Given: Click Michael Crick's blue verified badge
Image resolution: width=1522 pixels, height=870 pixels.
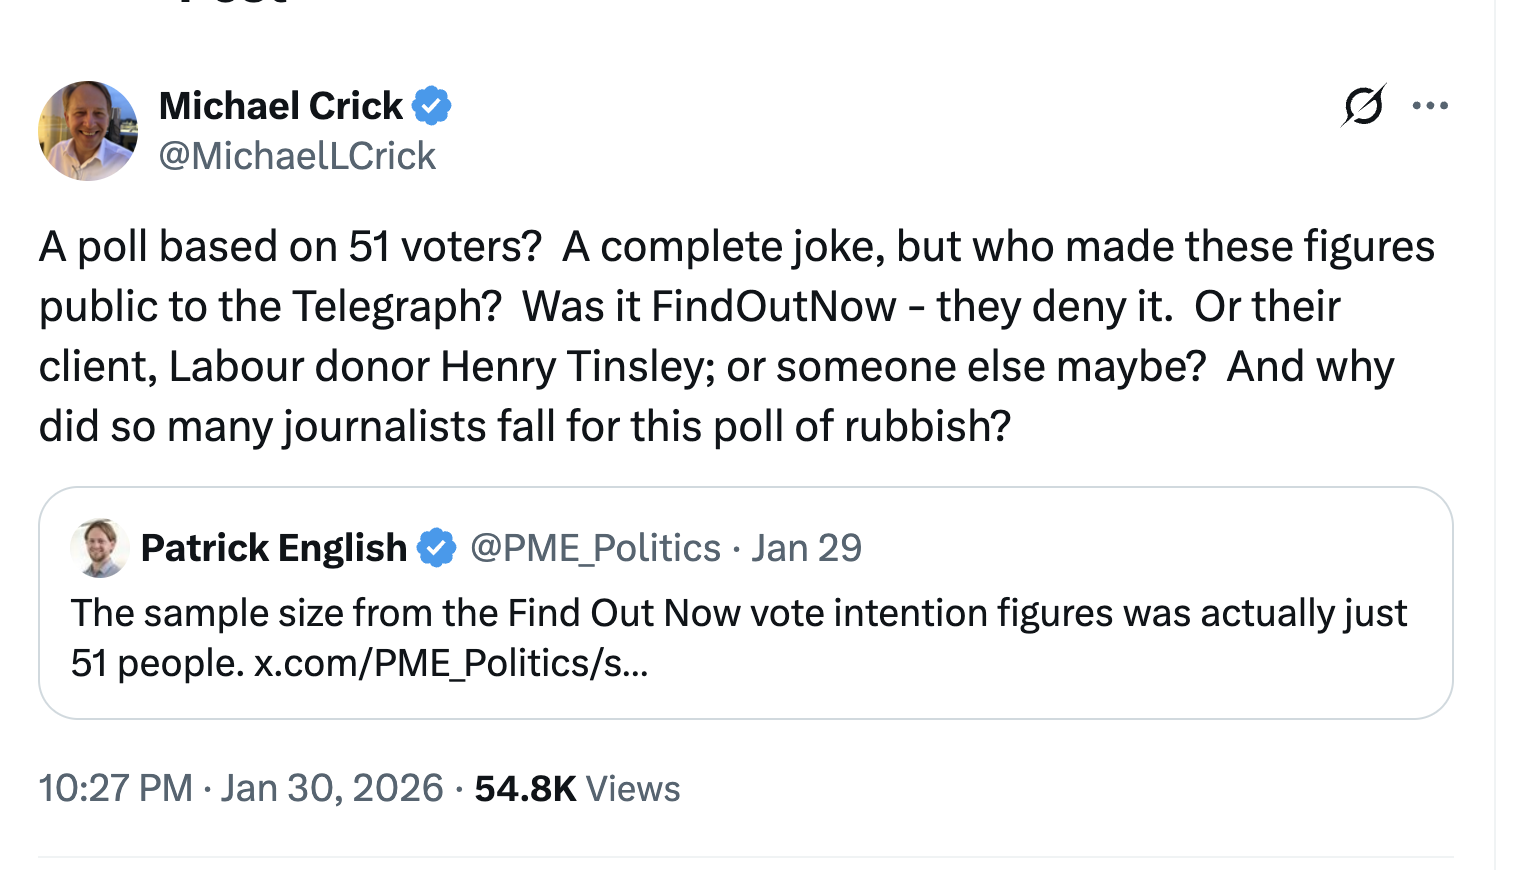Looking at the screenshot, I should tap(432, 106).
